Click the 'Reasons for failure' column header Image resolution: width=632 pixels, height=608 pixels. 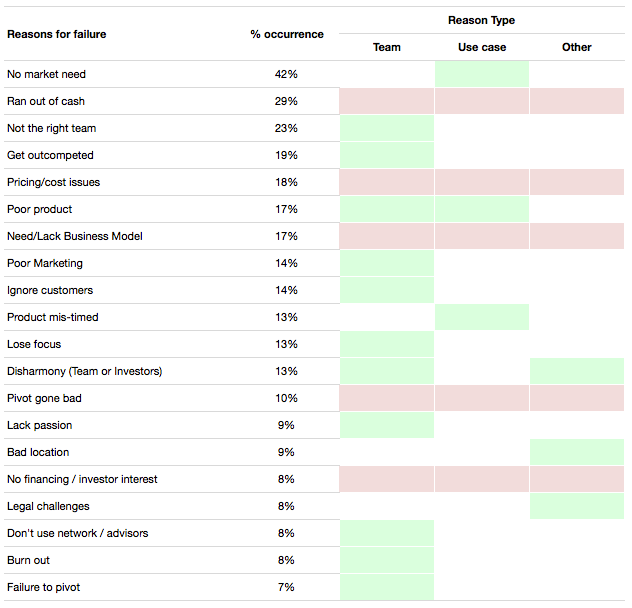click(x=56, y=34)
